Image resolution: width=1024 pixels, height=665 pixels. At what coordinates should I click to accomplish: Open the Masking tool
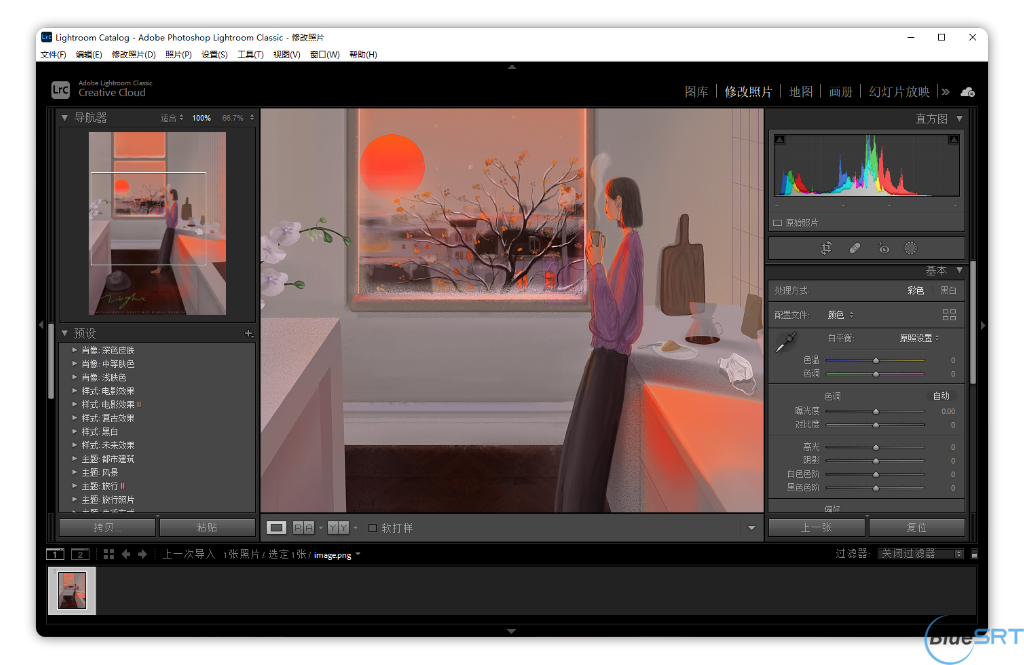[911, 247]
